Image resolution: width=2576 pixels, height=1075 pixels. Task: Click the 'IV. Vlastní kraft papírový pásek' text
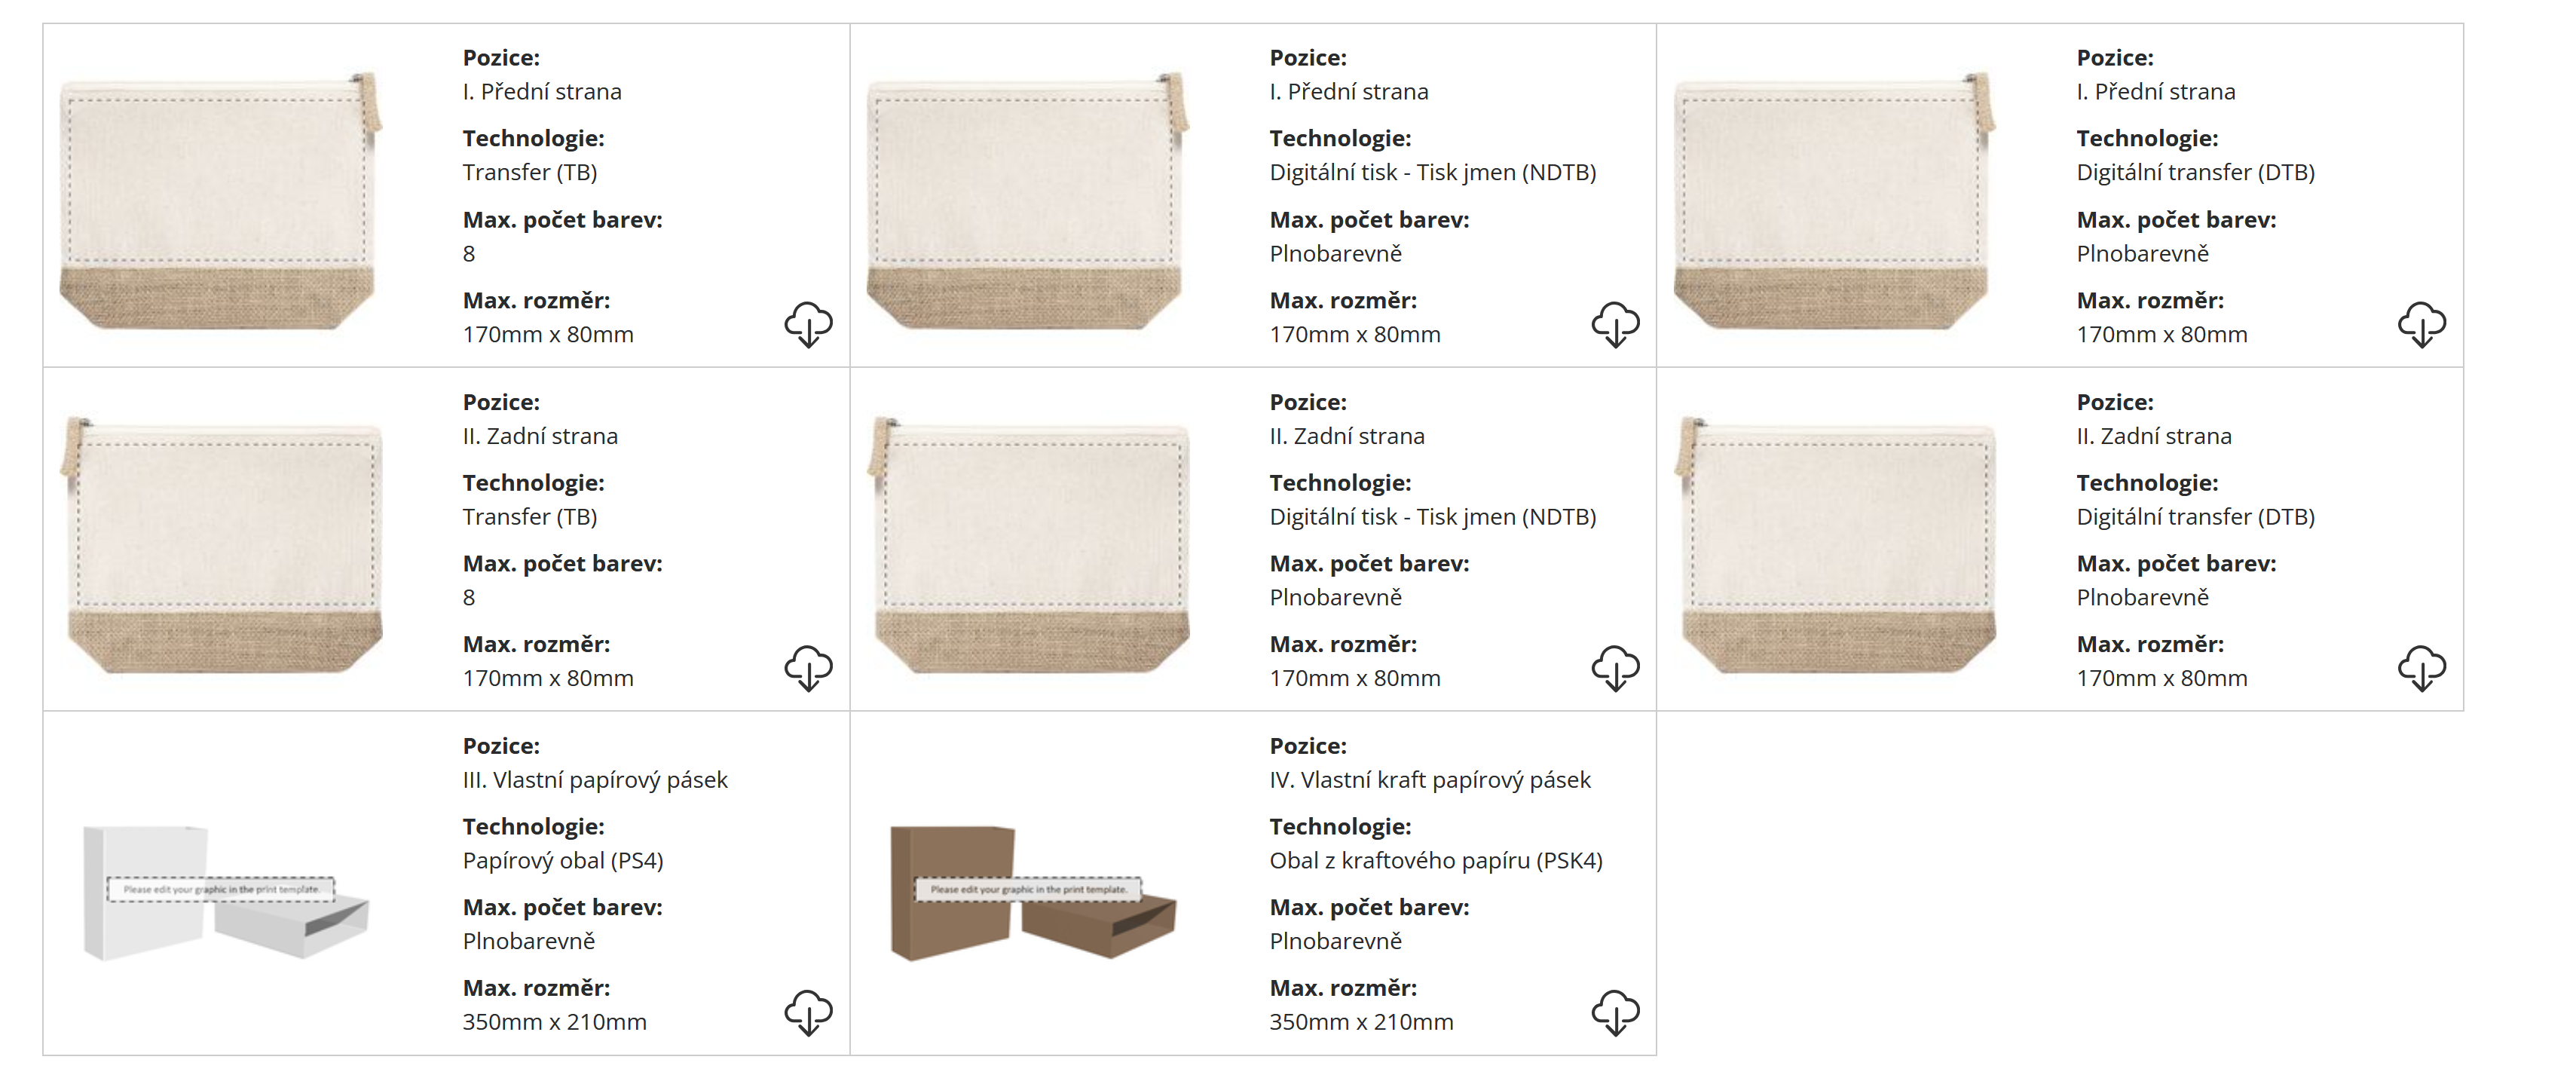1429,780
